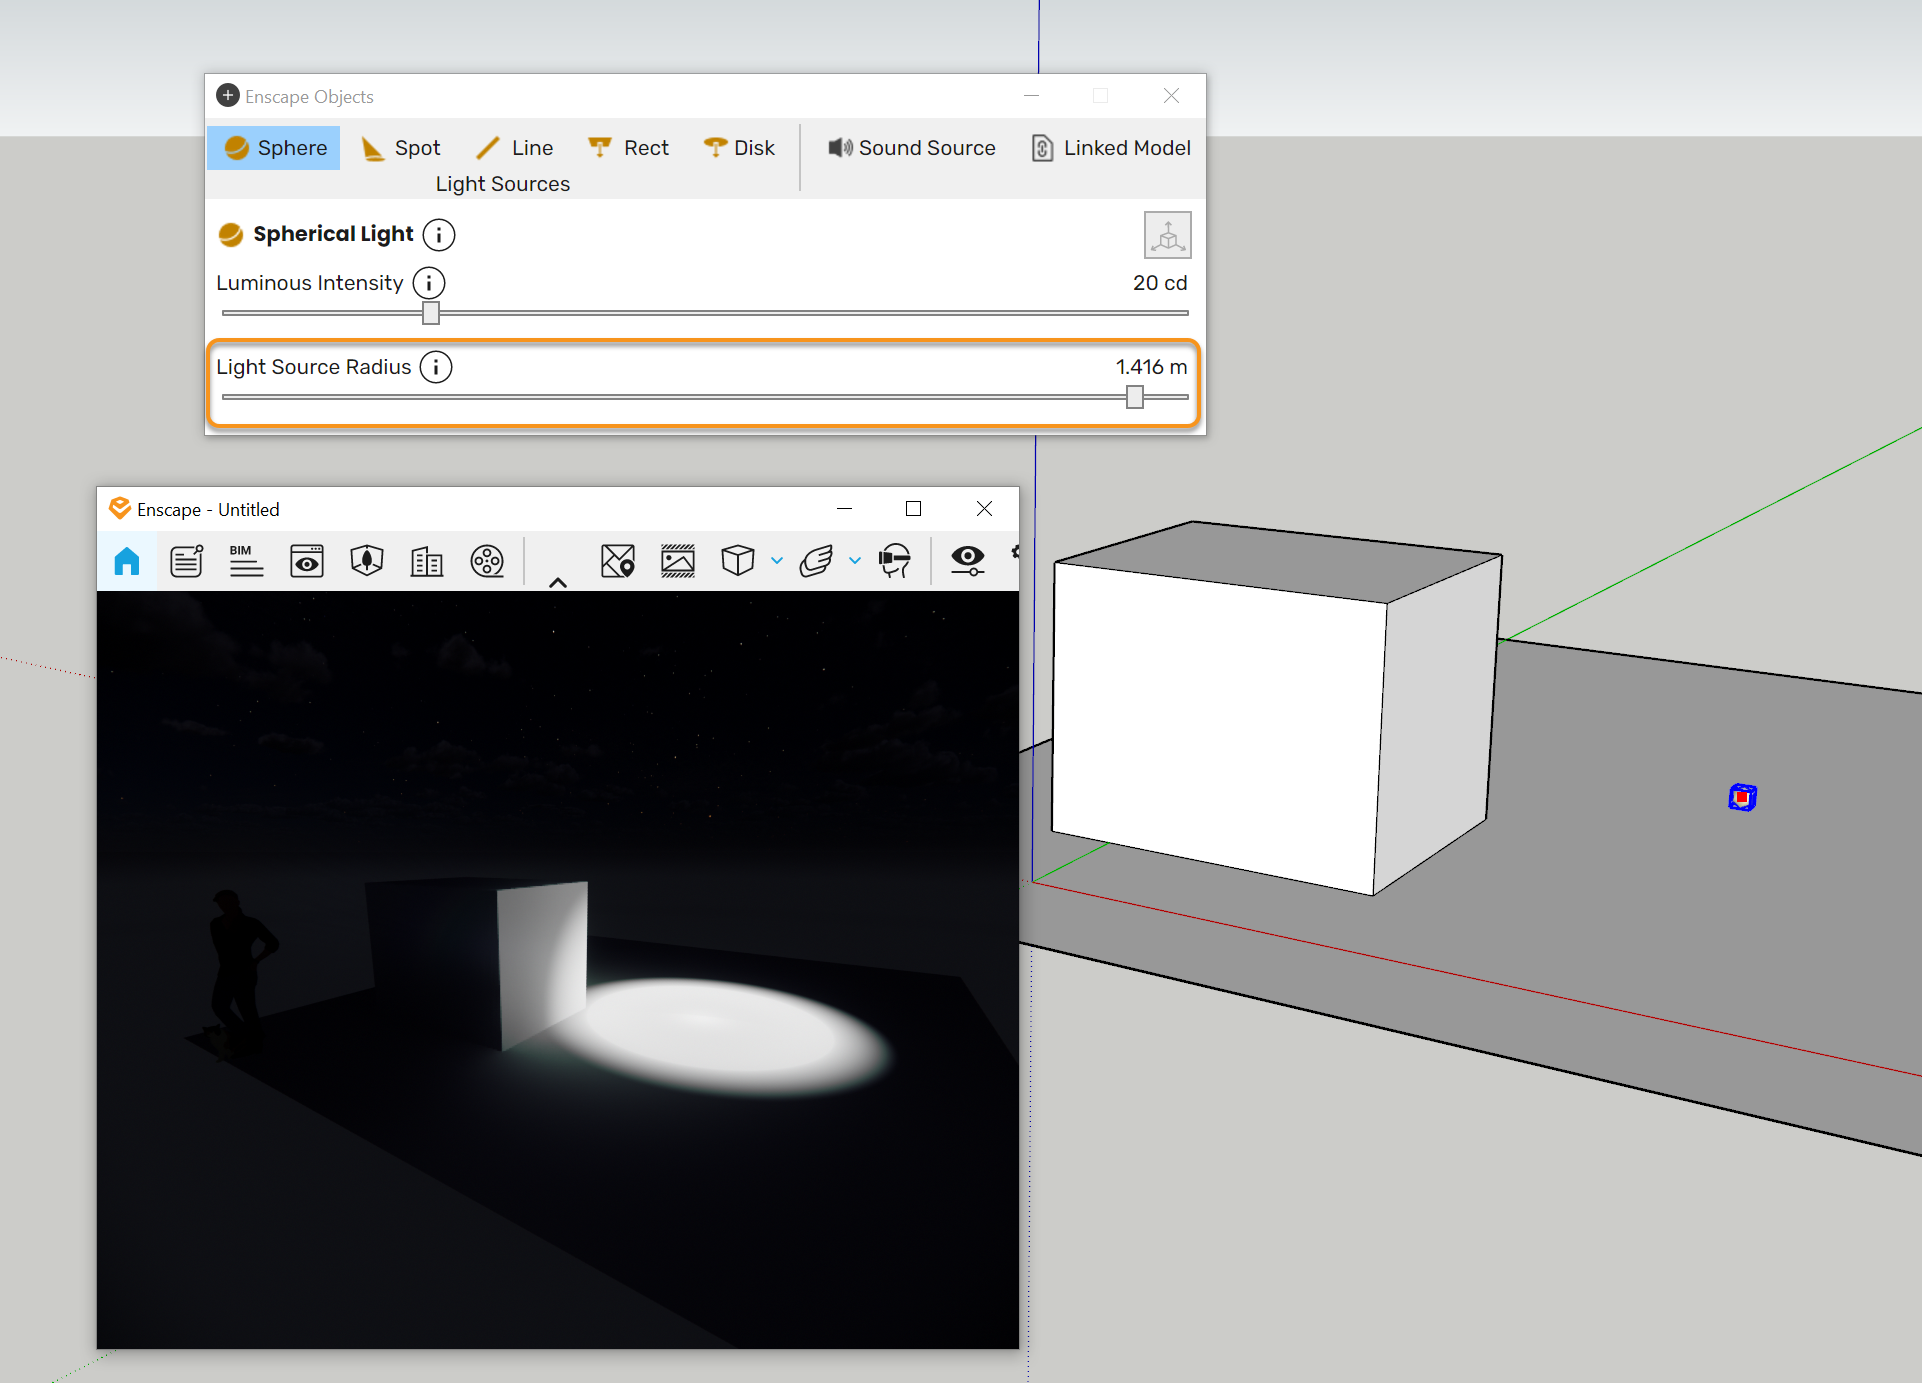Viewport: 1922px width, 1383px height.
Task: Open the Site Context buildings icon
Action: (427, 561)
